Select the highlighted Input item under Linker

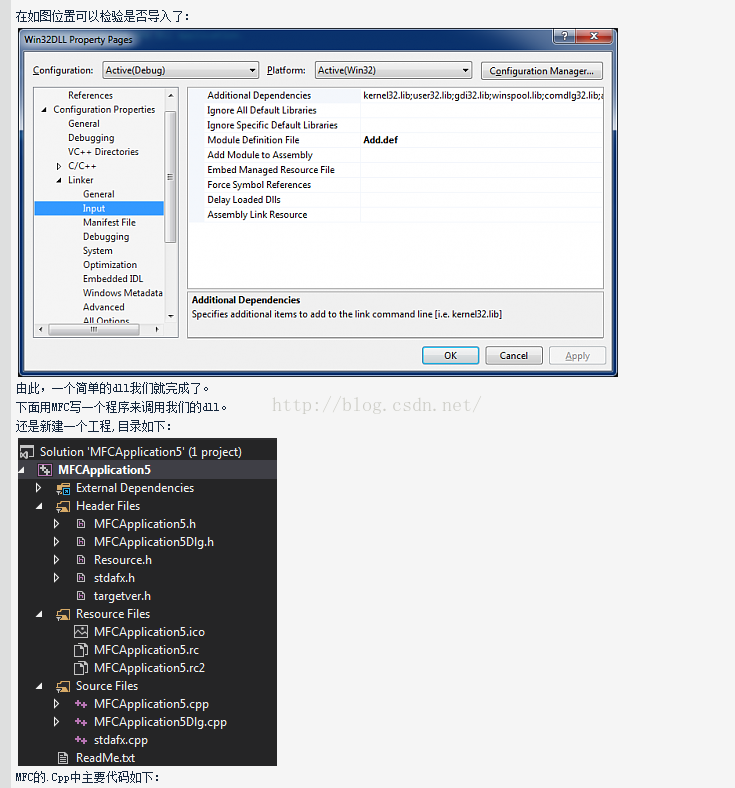coord(99,208)
